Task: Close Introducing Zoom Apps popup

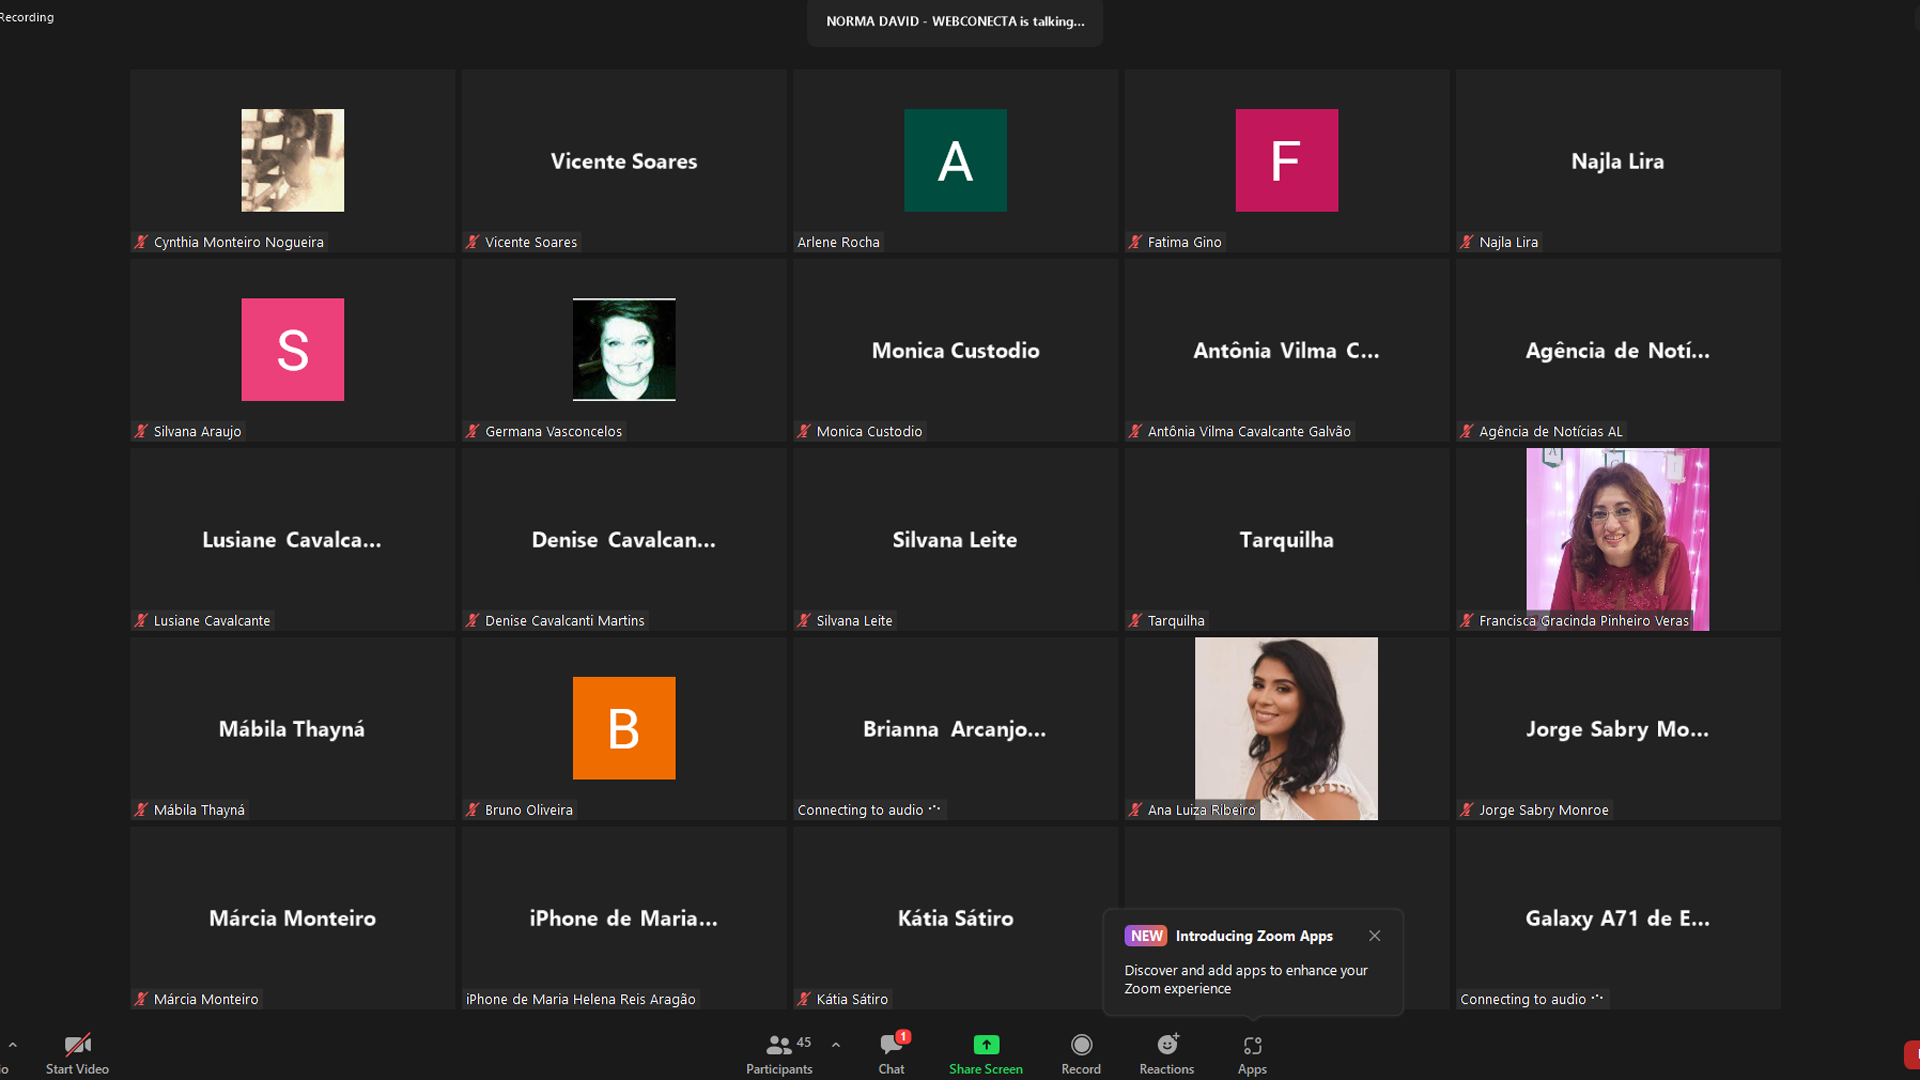Action: (x=1374, y=936)
